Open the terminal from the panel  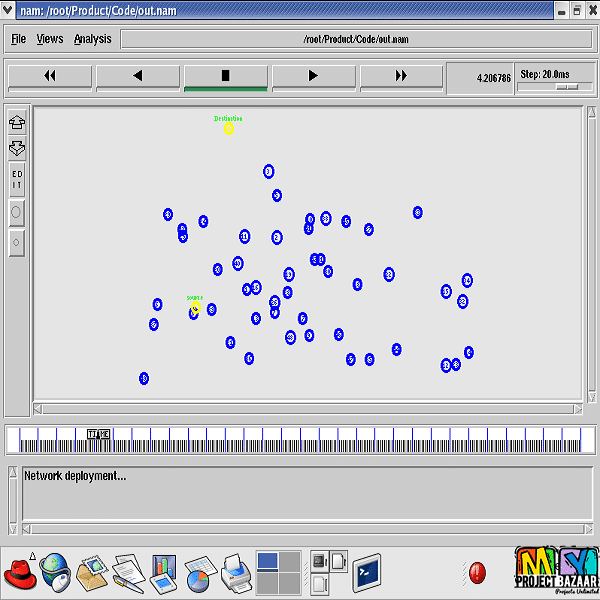pyautogui.click(x=367, y=573)
